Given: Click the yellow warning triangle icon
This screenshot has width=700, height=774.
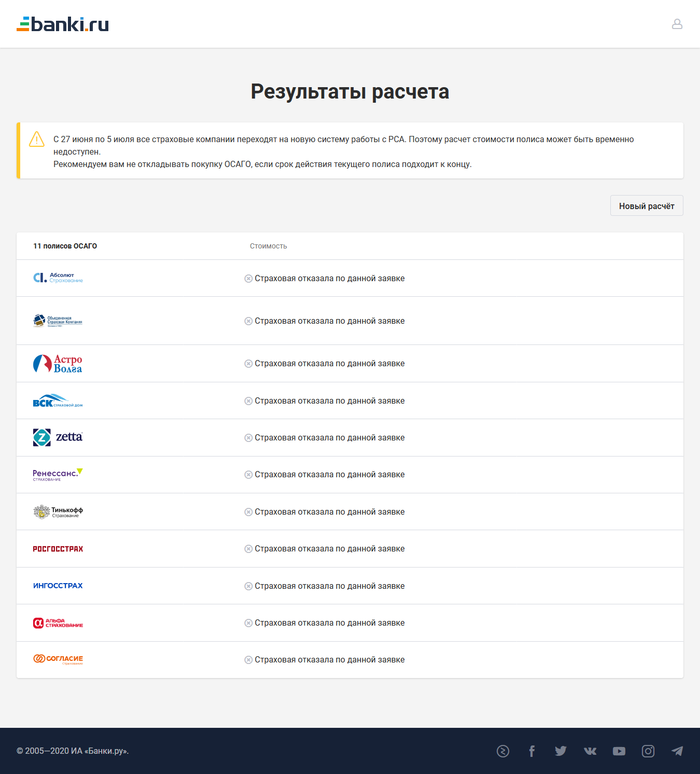Looking at the screenshot, I should click(x=37, y=139).
